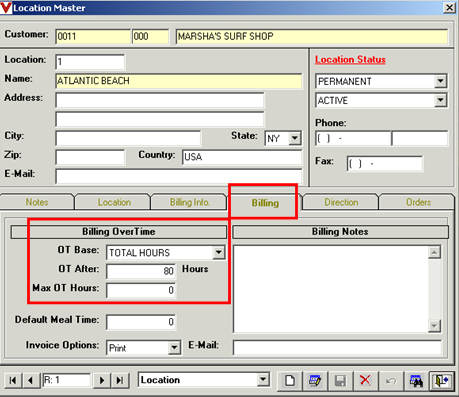The width and height of the screenshot is (459, 397).
Task: Click the Fax number field
Action: [385, 164]
